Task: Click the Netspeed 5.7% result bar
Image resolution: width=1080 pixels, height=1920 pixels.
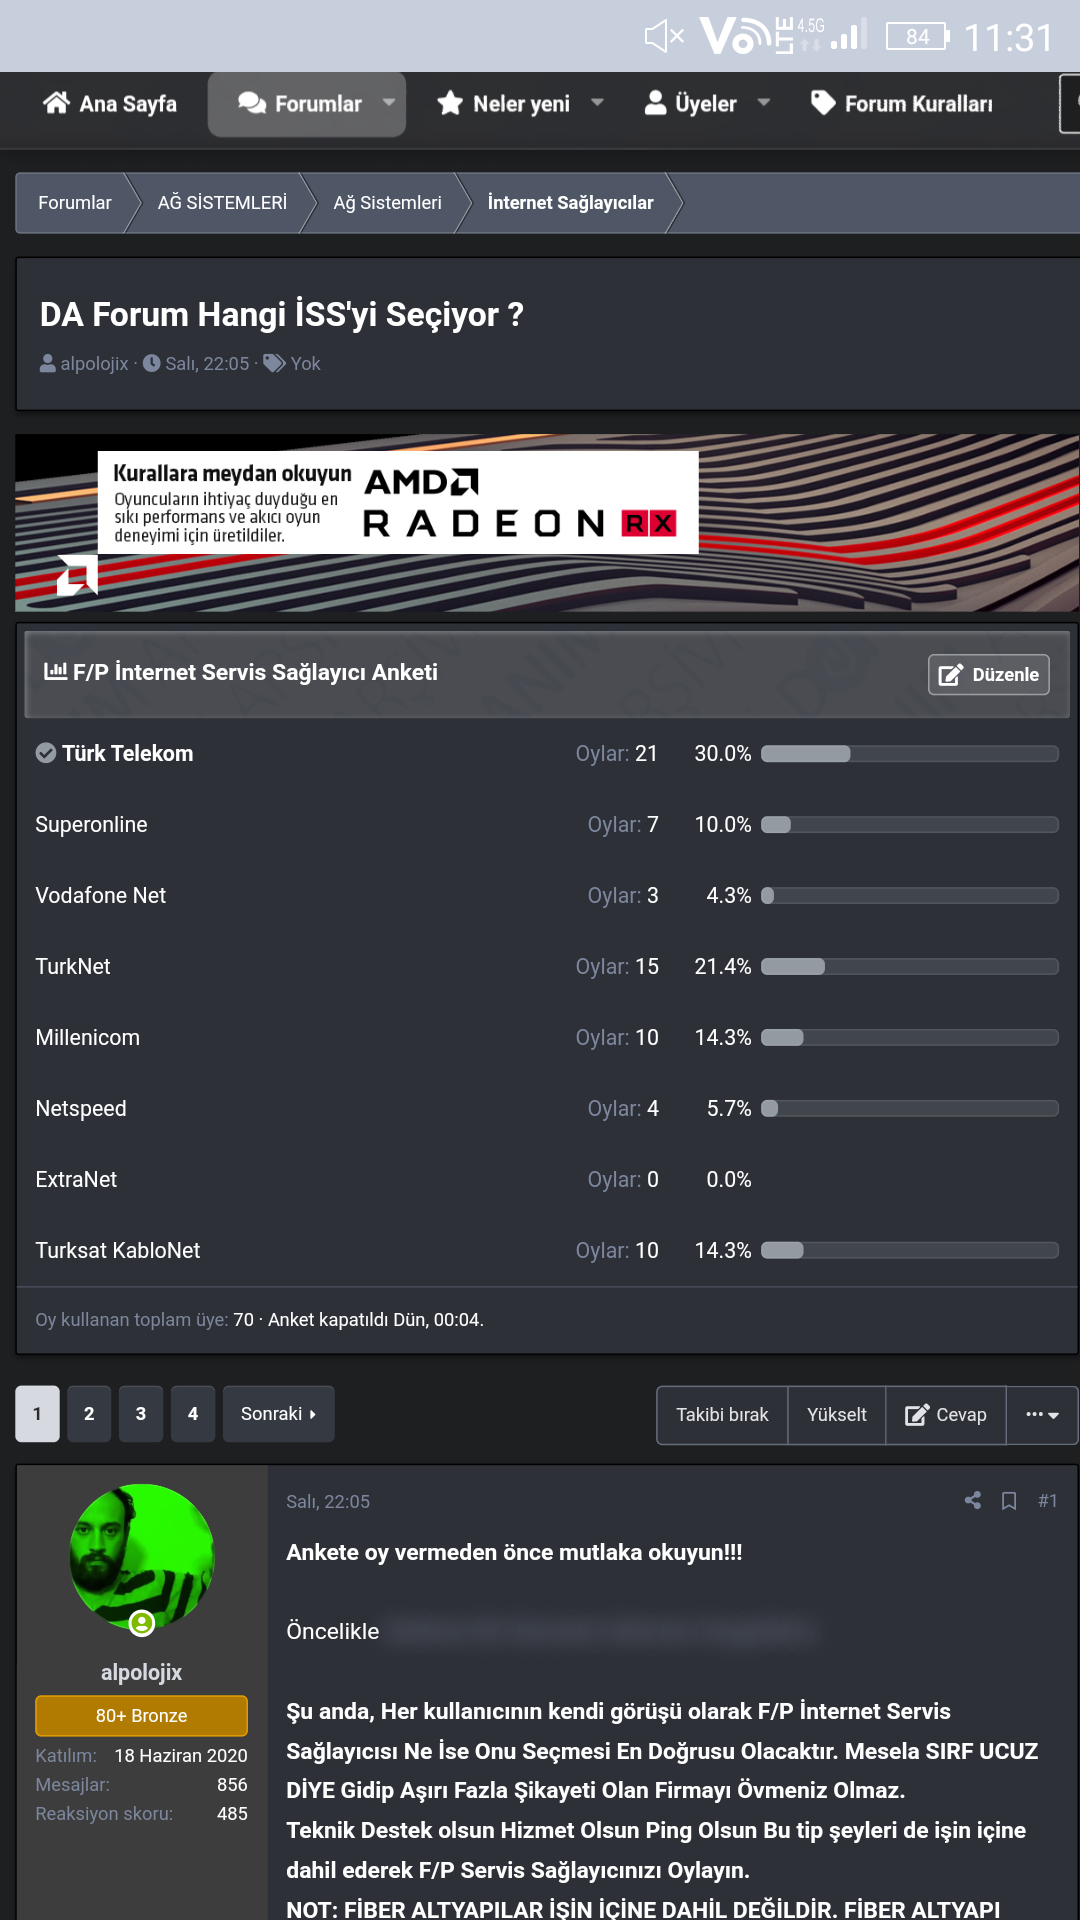Action: tap(910, 1109)
